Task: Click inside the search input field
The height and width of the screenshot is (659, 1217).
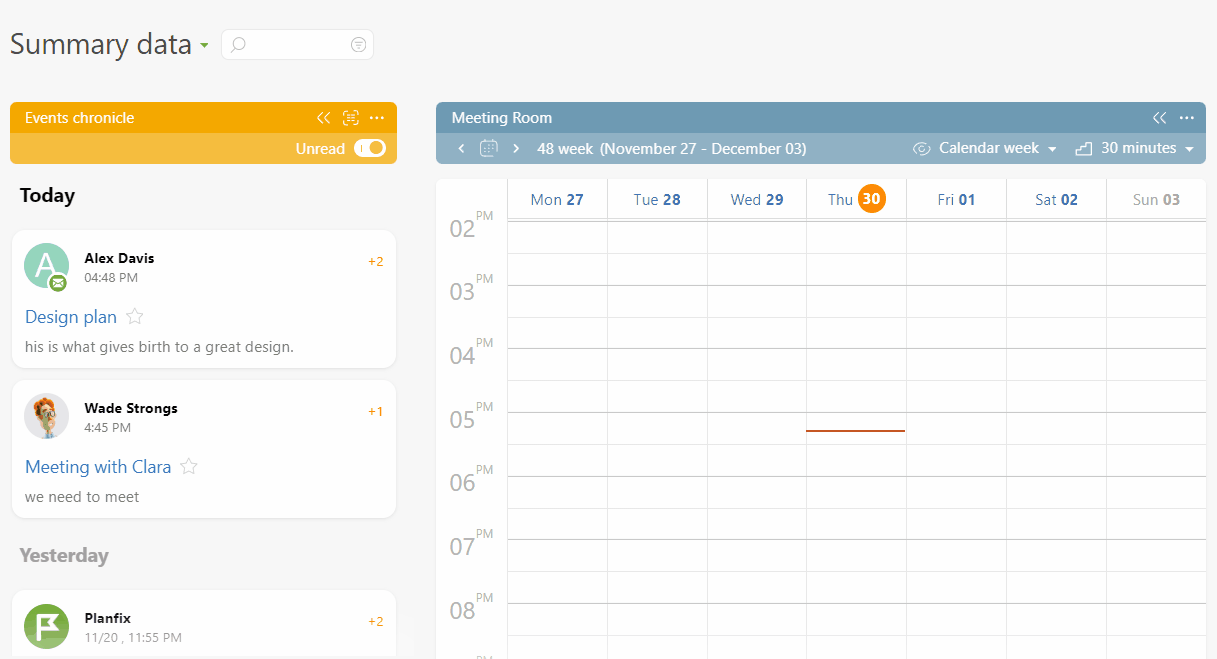Action: [x=297, y=45]
